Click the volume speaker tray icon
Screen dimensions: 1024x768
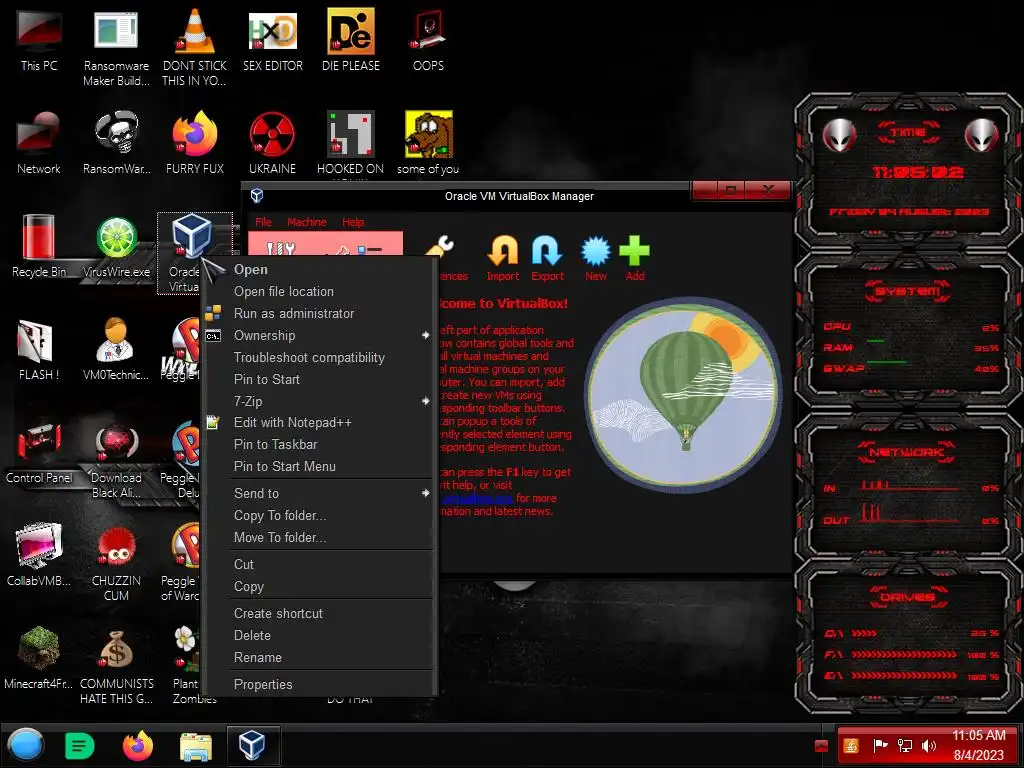(x=929, y=746)
